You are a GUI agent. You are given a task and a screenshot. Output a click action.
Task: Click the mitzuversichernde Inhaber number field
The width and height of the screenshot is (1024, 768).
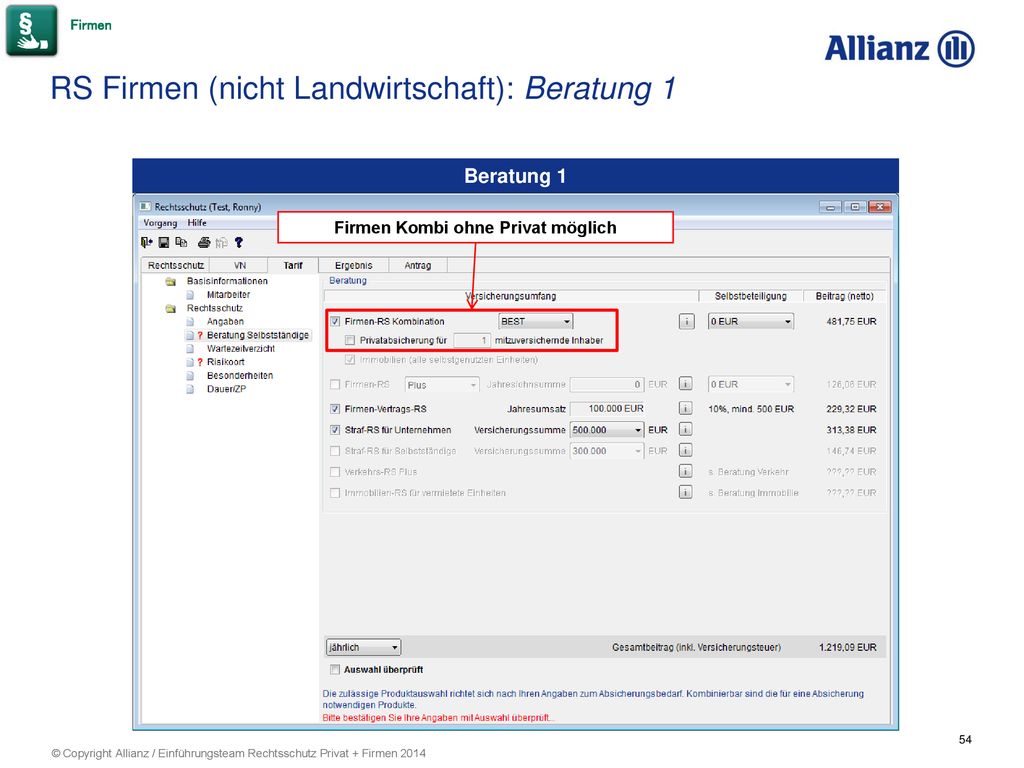[x=472, y=340]
